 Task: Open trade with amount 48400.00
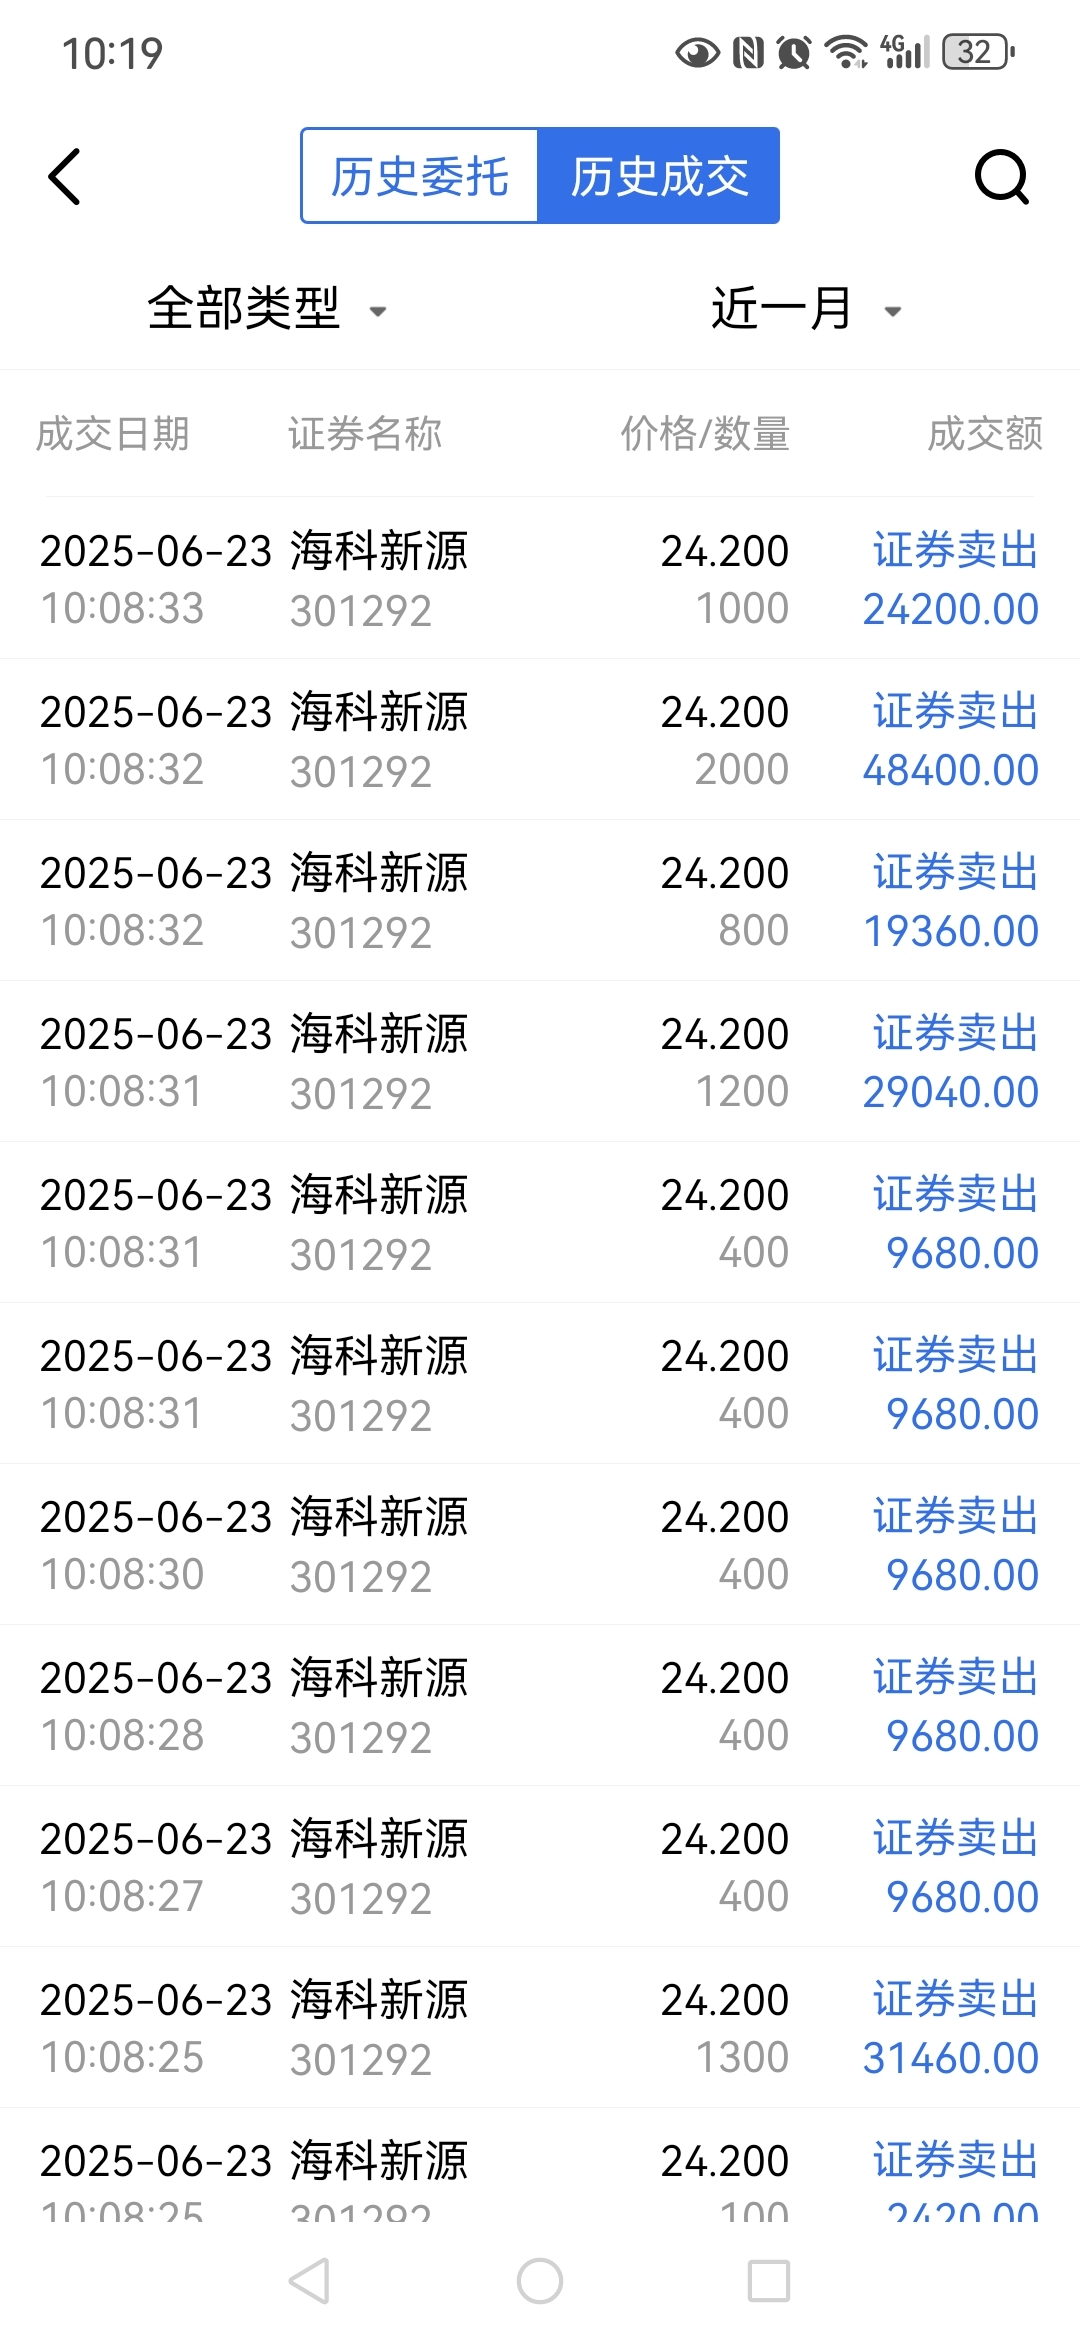coord(540,740)
